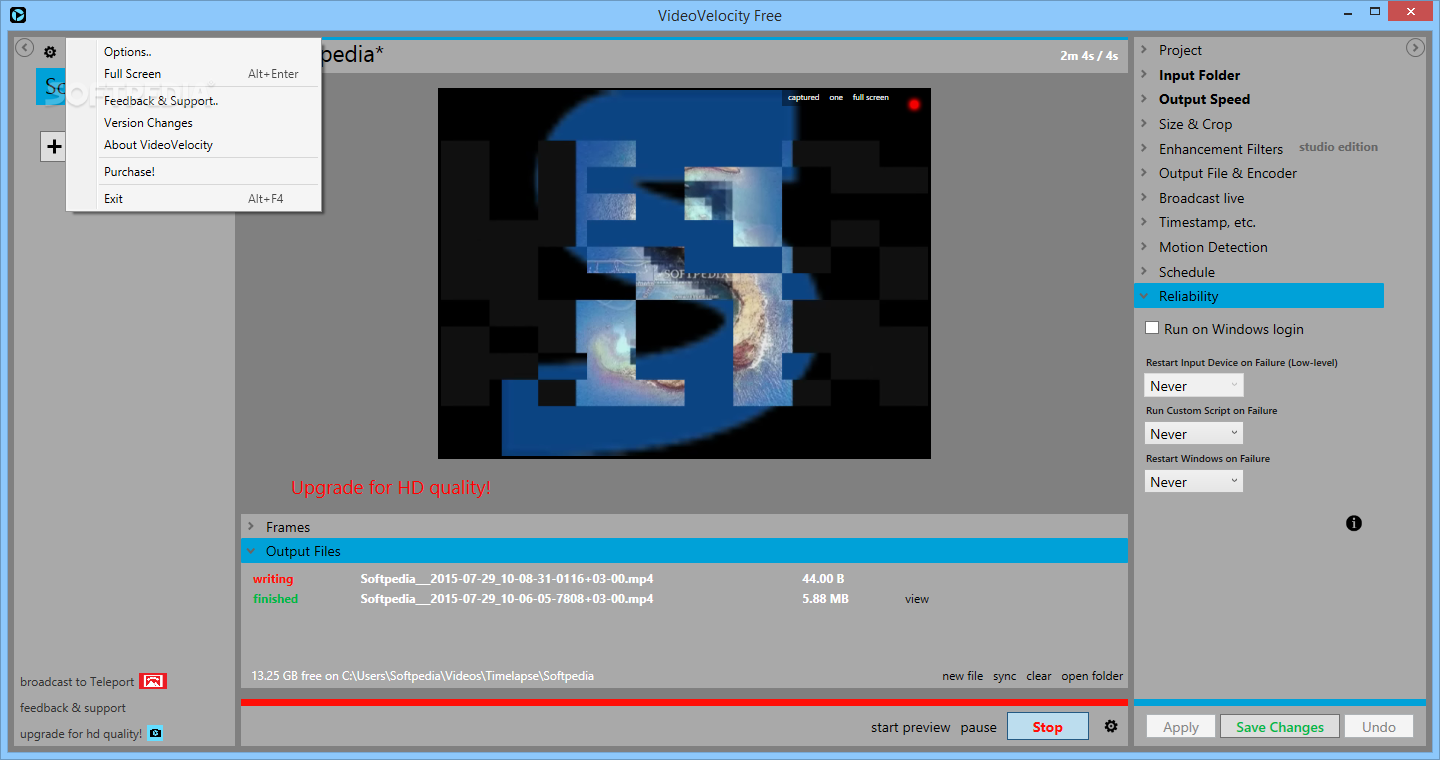1440x760 pixels.
Task: Enable Run on Windows login
Action: pos(1152,328)
